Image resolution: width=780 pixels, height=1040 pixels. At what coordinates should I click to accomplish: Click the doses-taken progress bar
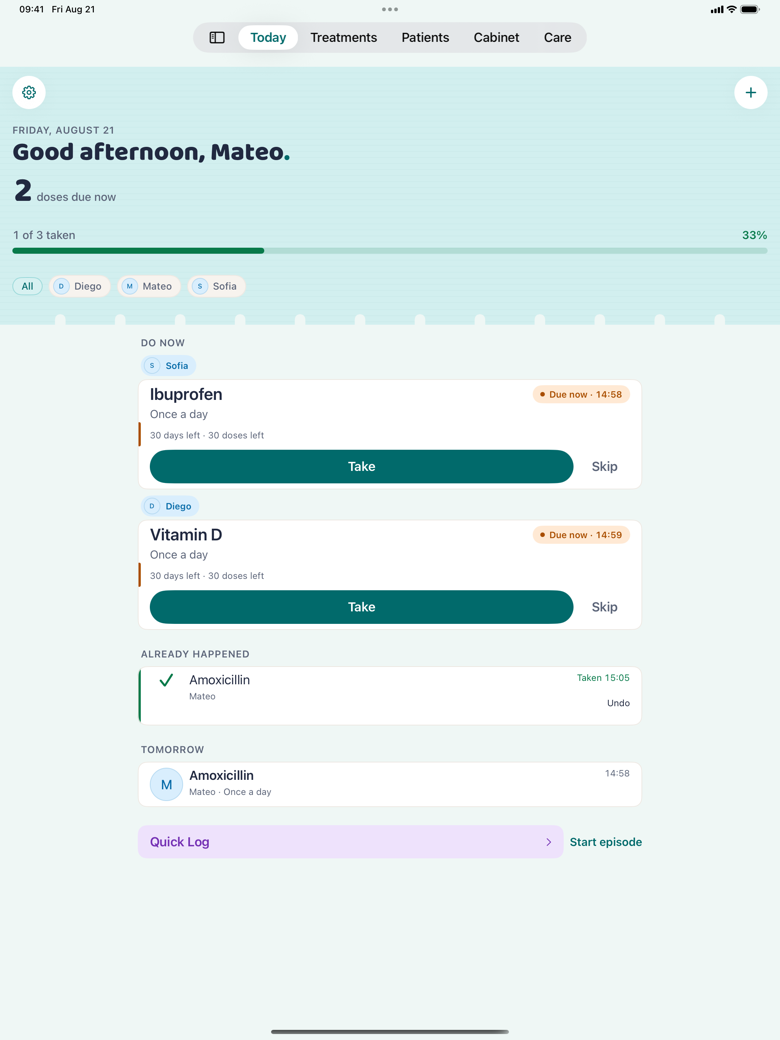pos(390,251)
